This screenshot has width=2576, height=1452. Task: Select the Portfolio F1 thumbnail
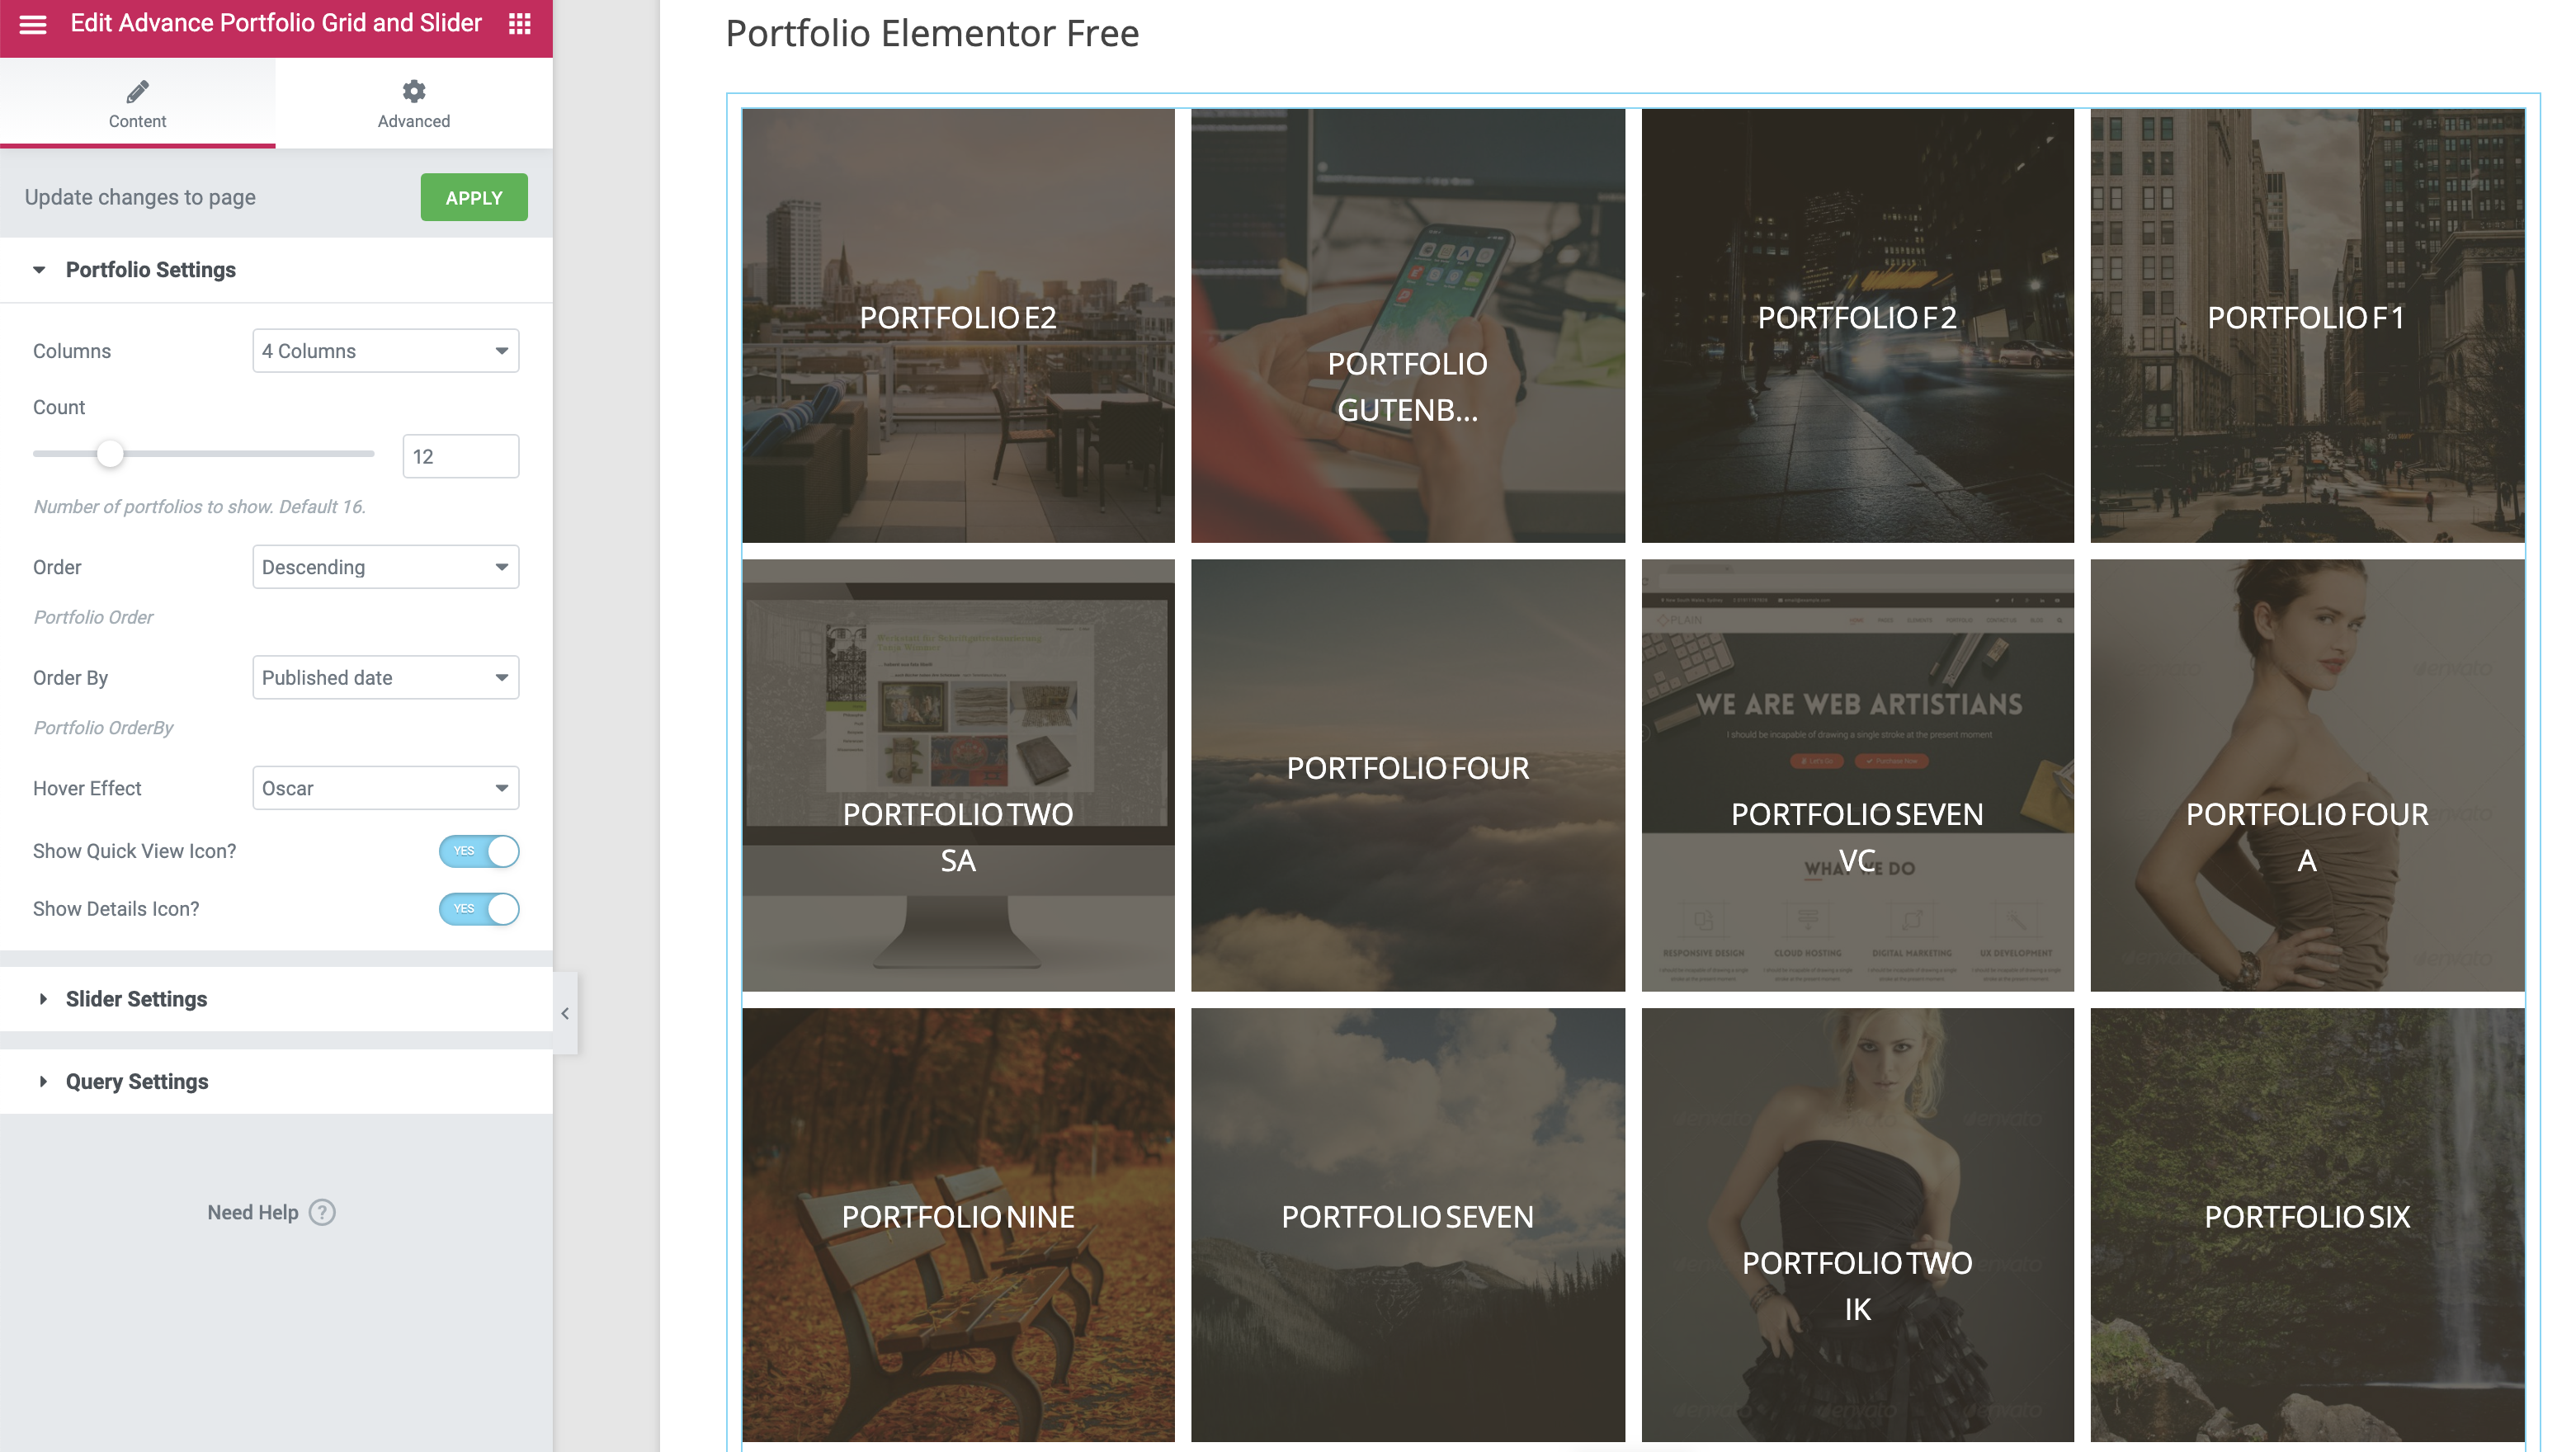(2308, 326)
